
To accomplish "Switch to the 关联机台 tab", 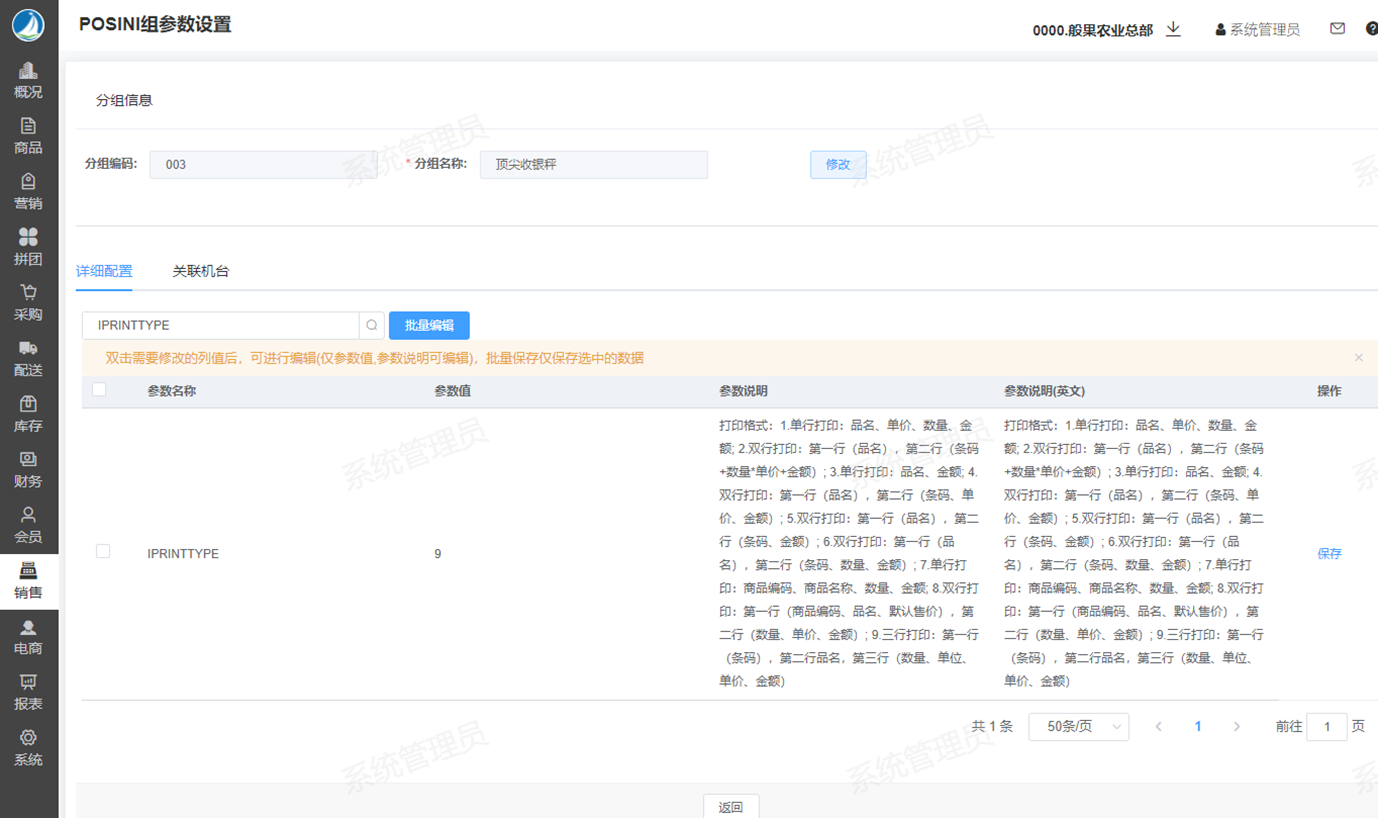I will coord(200,271).
